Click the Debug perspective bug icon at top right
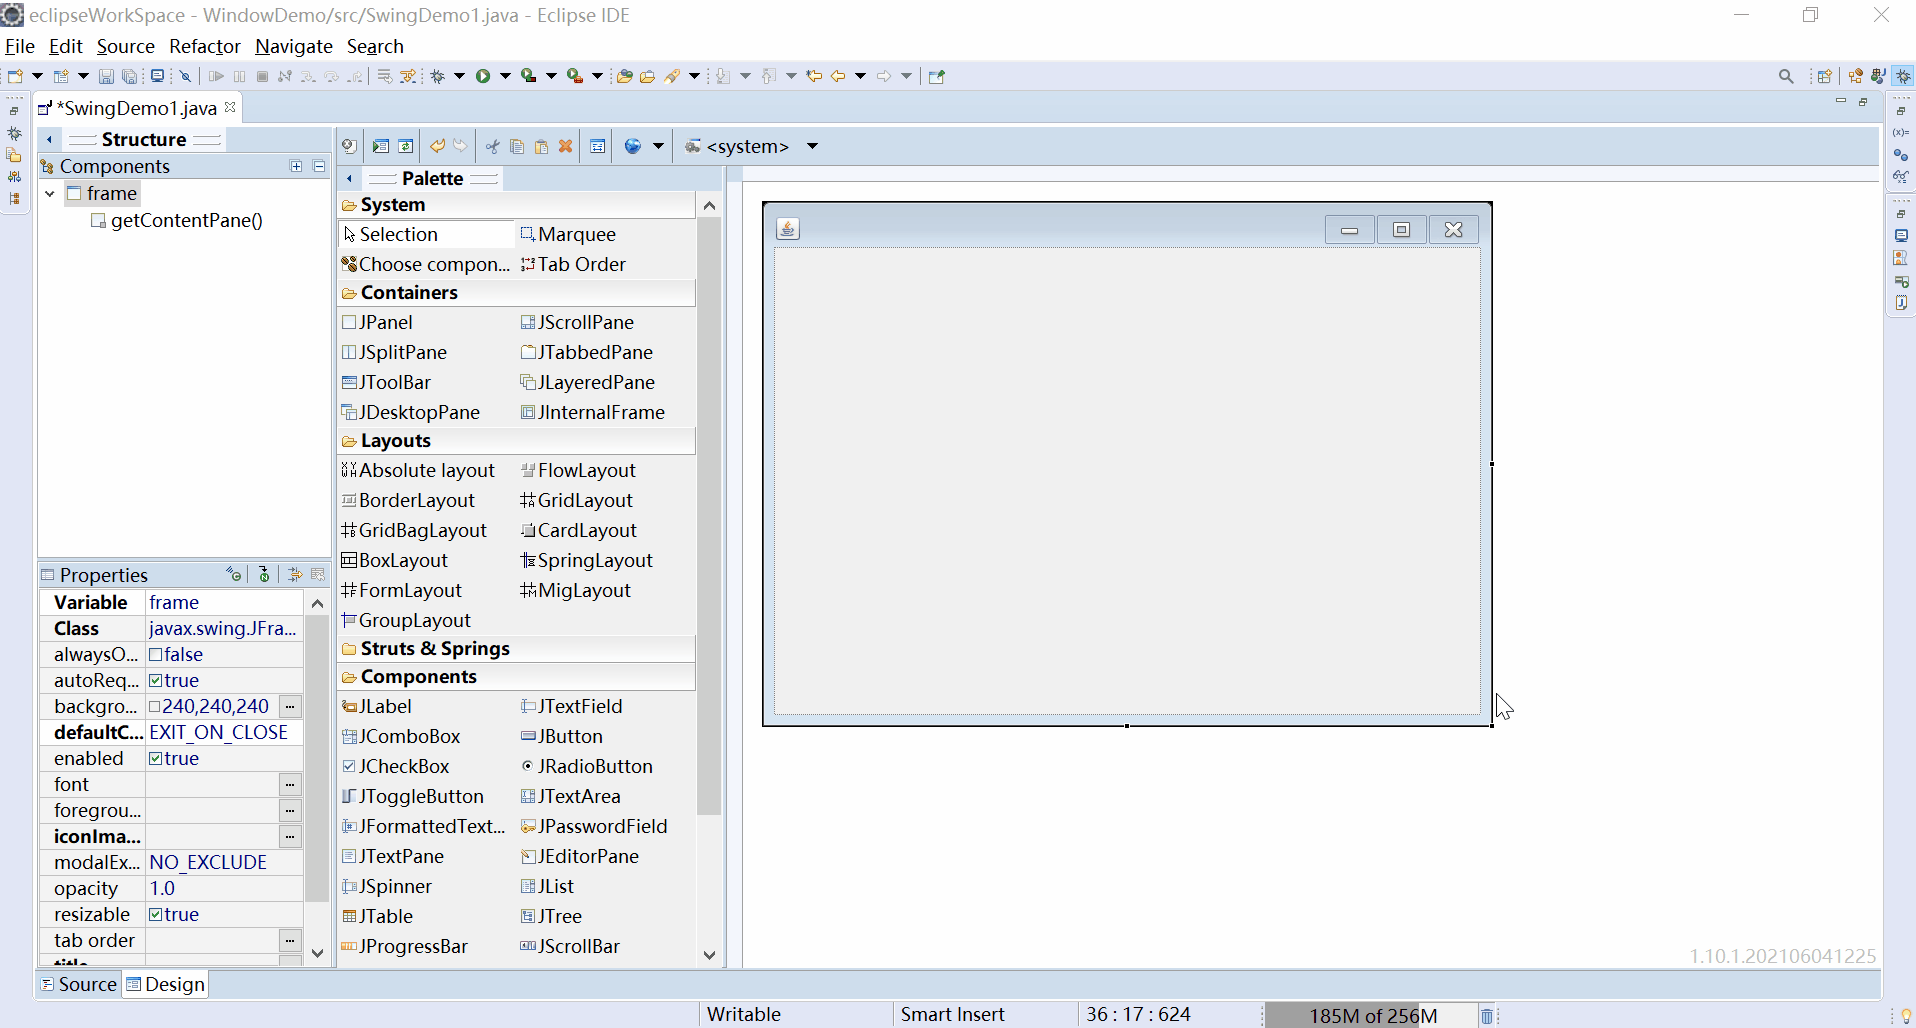This screenshot has width=1916, height=1028. [x=1903, y=76]
